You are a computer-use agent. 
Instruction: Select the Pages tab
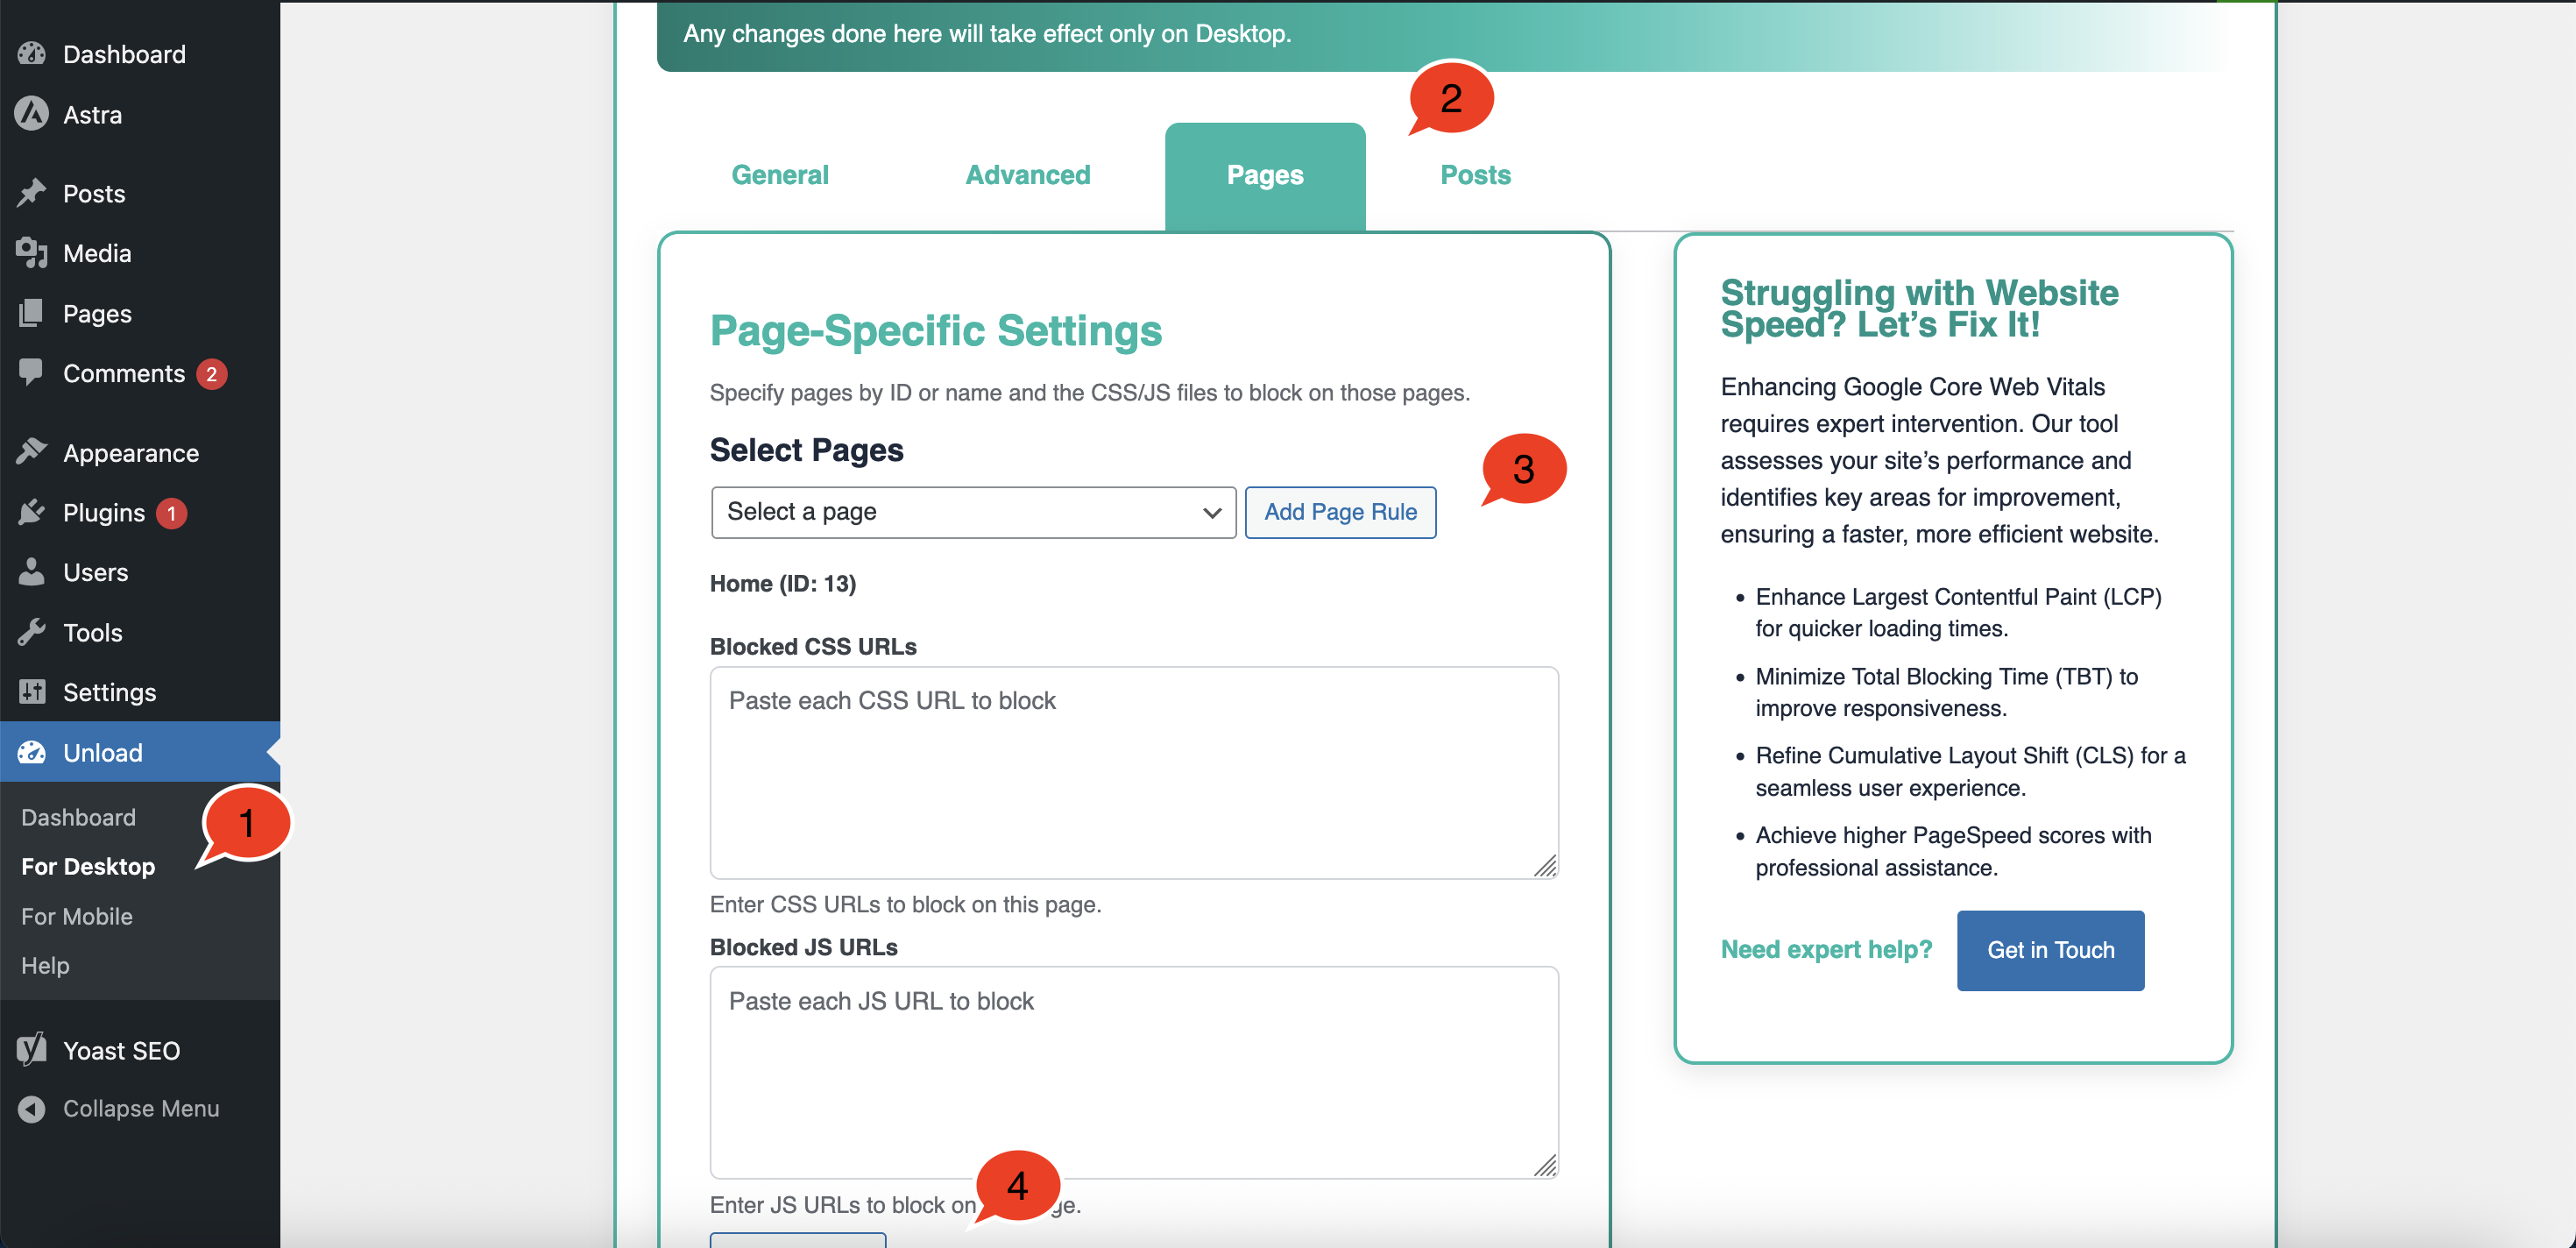point(1265,175)
